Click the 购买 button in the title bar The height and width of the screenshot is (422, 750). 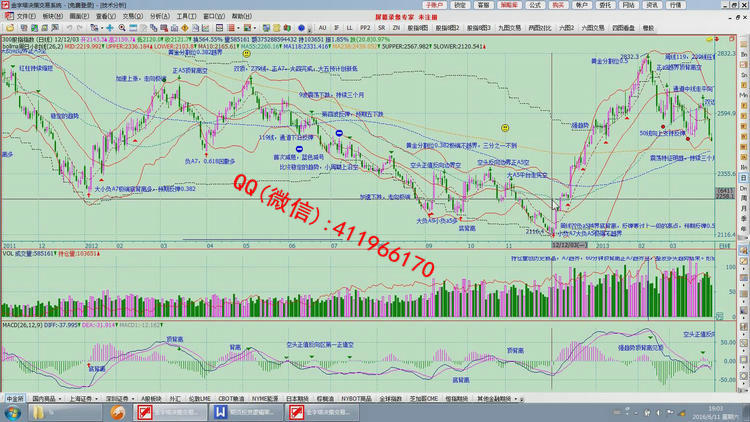pyautogui.click(x=558, y=5)
